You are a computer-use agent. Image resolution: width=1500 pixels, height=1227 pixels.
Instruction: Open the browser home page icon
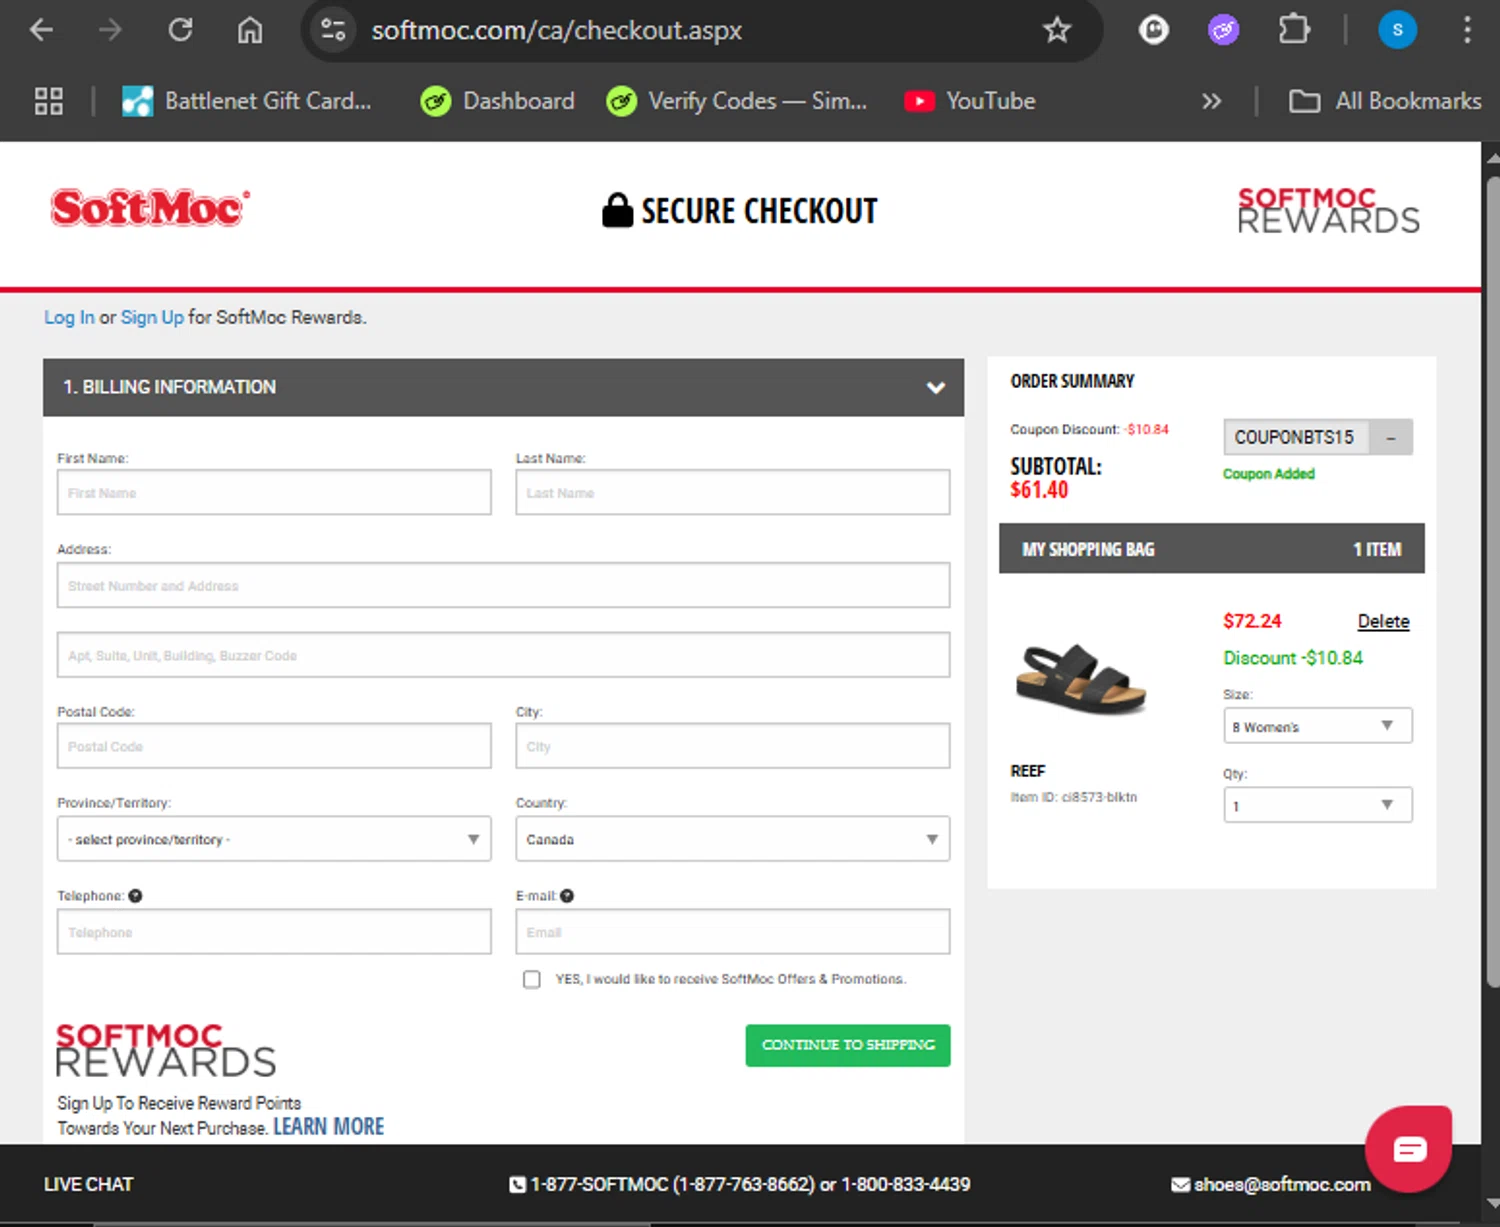250,30
